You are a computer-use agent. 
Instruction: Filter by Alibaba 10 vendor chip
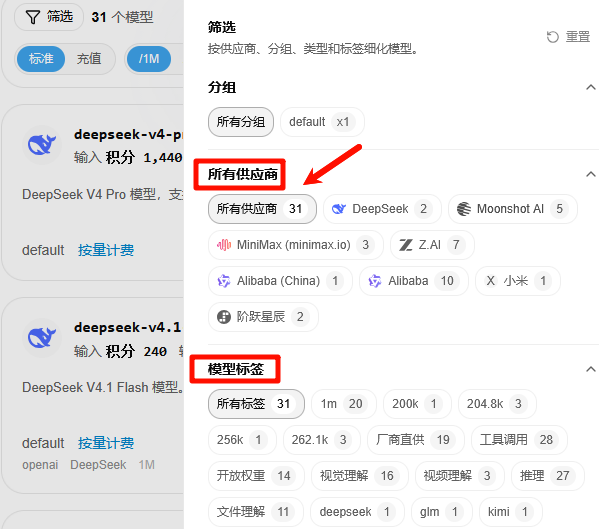414,281
